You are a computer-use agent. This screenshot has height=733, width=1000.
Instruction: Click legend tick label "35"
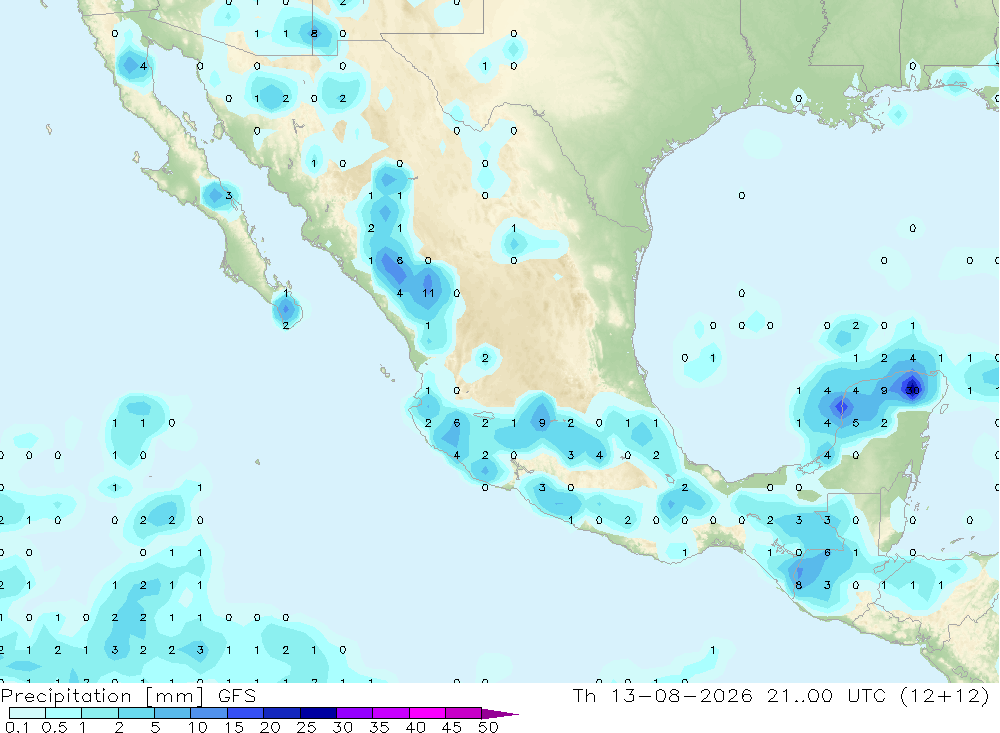pos(379,727)
